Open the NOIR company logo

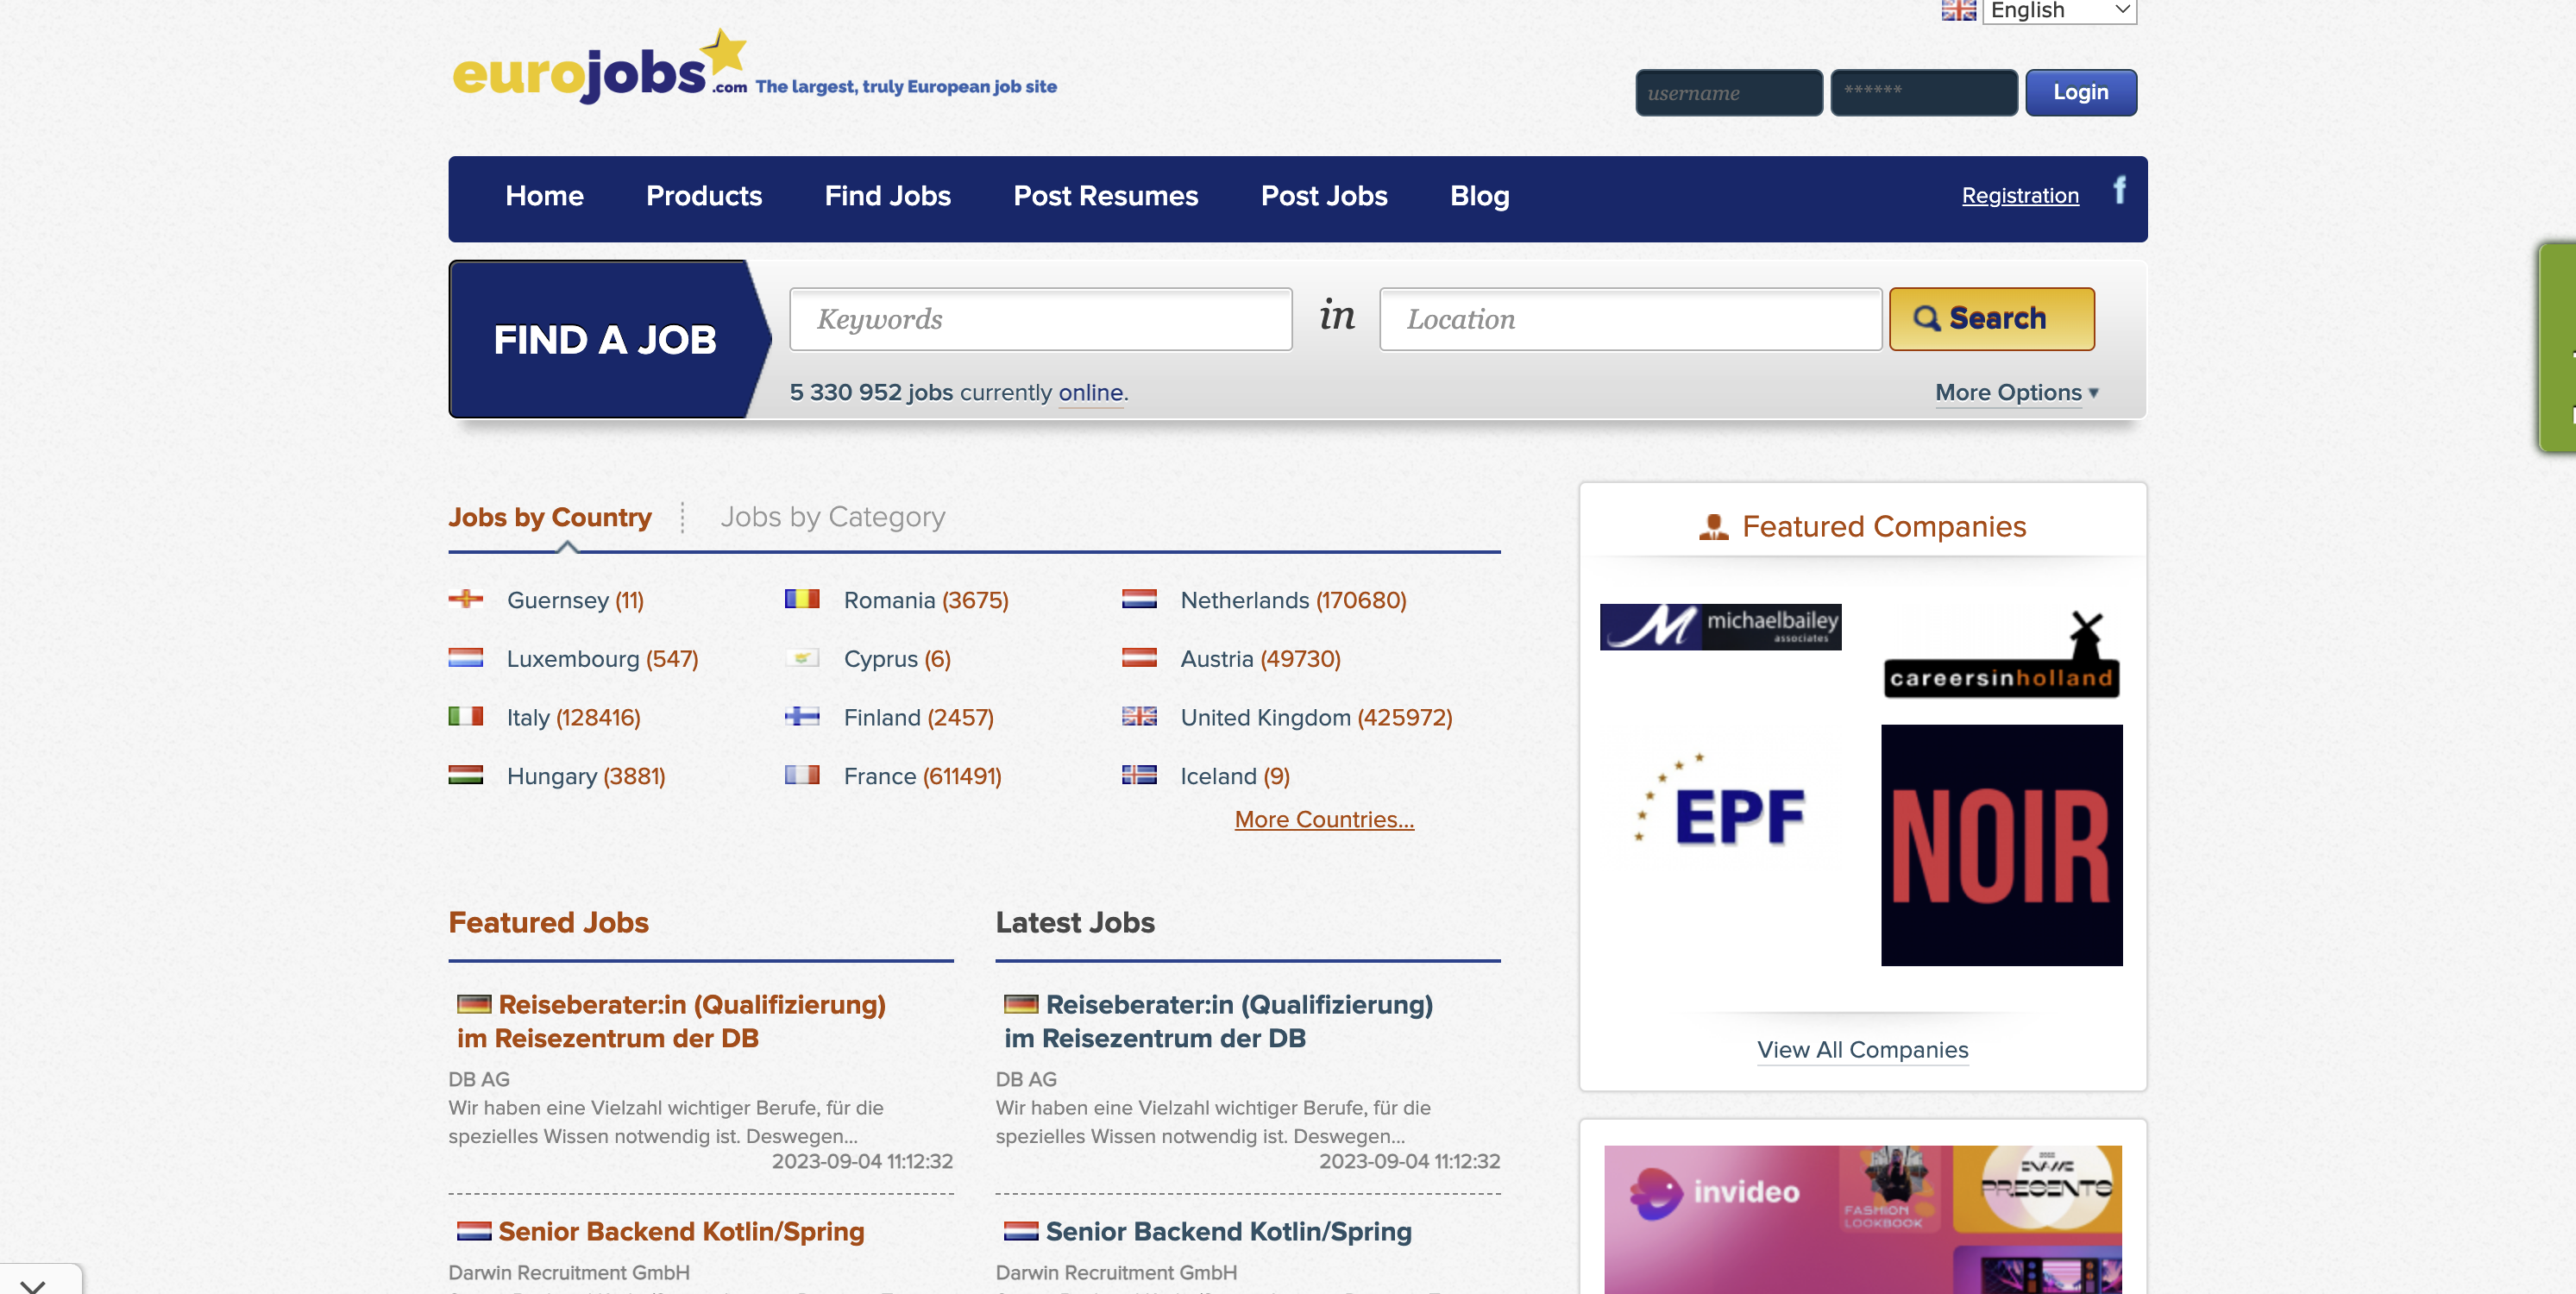click(x=2001, y=845)
